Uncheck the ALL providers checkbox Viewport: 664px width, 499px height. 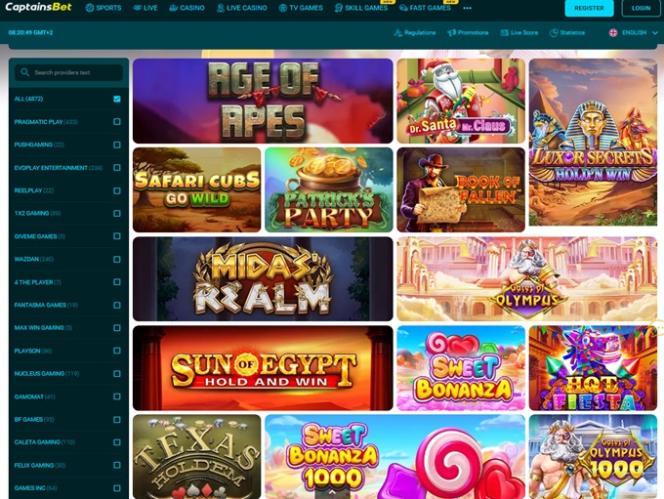coord(117,99)
